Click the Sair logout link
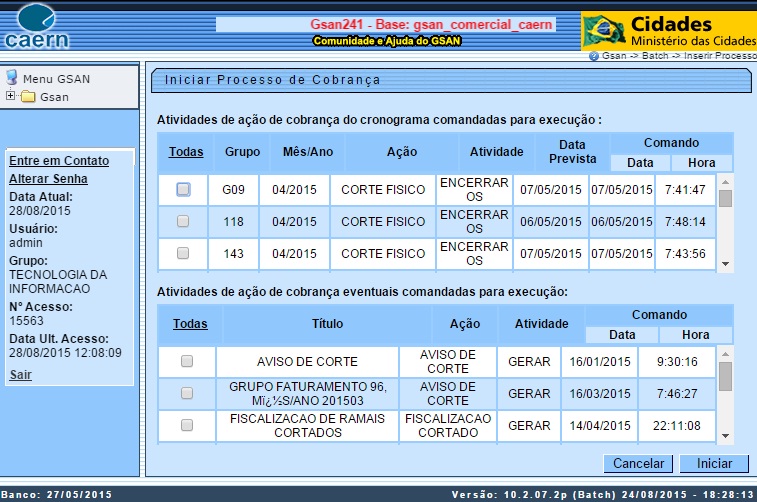 [20, 375]
